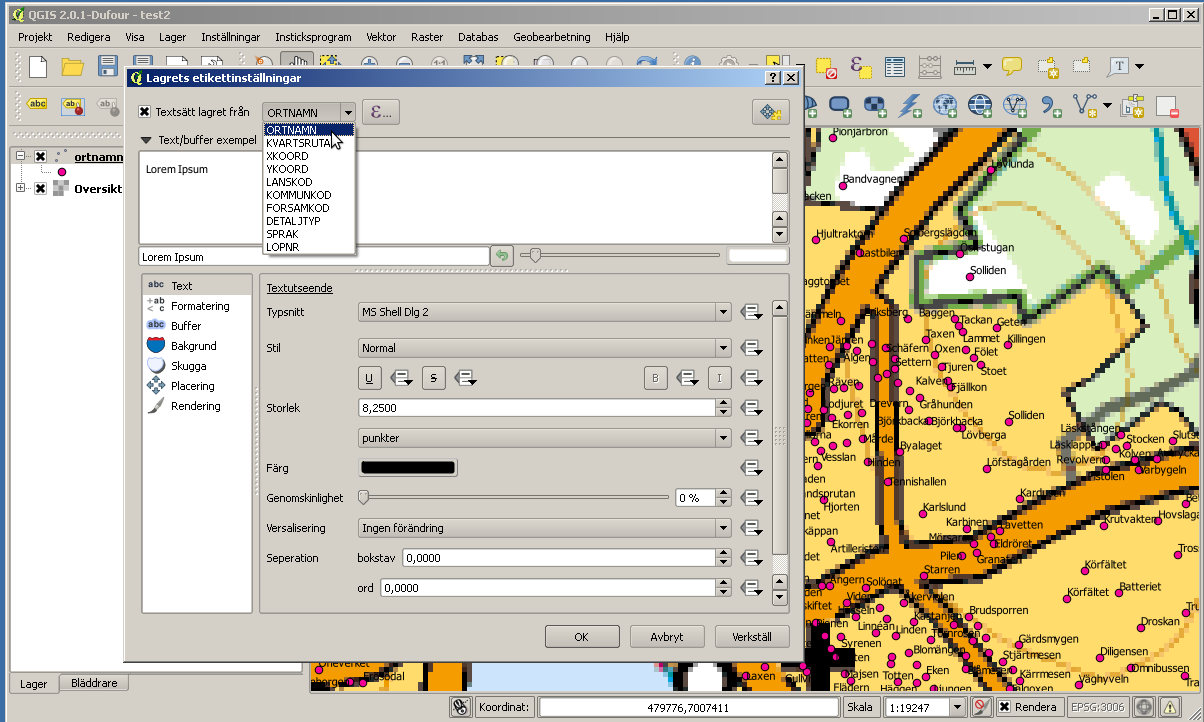Viewport: 1204px width, 722px height.
Task: Save project using the floppy disk icon
Action: (108, 67)
